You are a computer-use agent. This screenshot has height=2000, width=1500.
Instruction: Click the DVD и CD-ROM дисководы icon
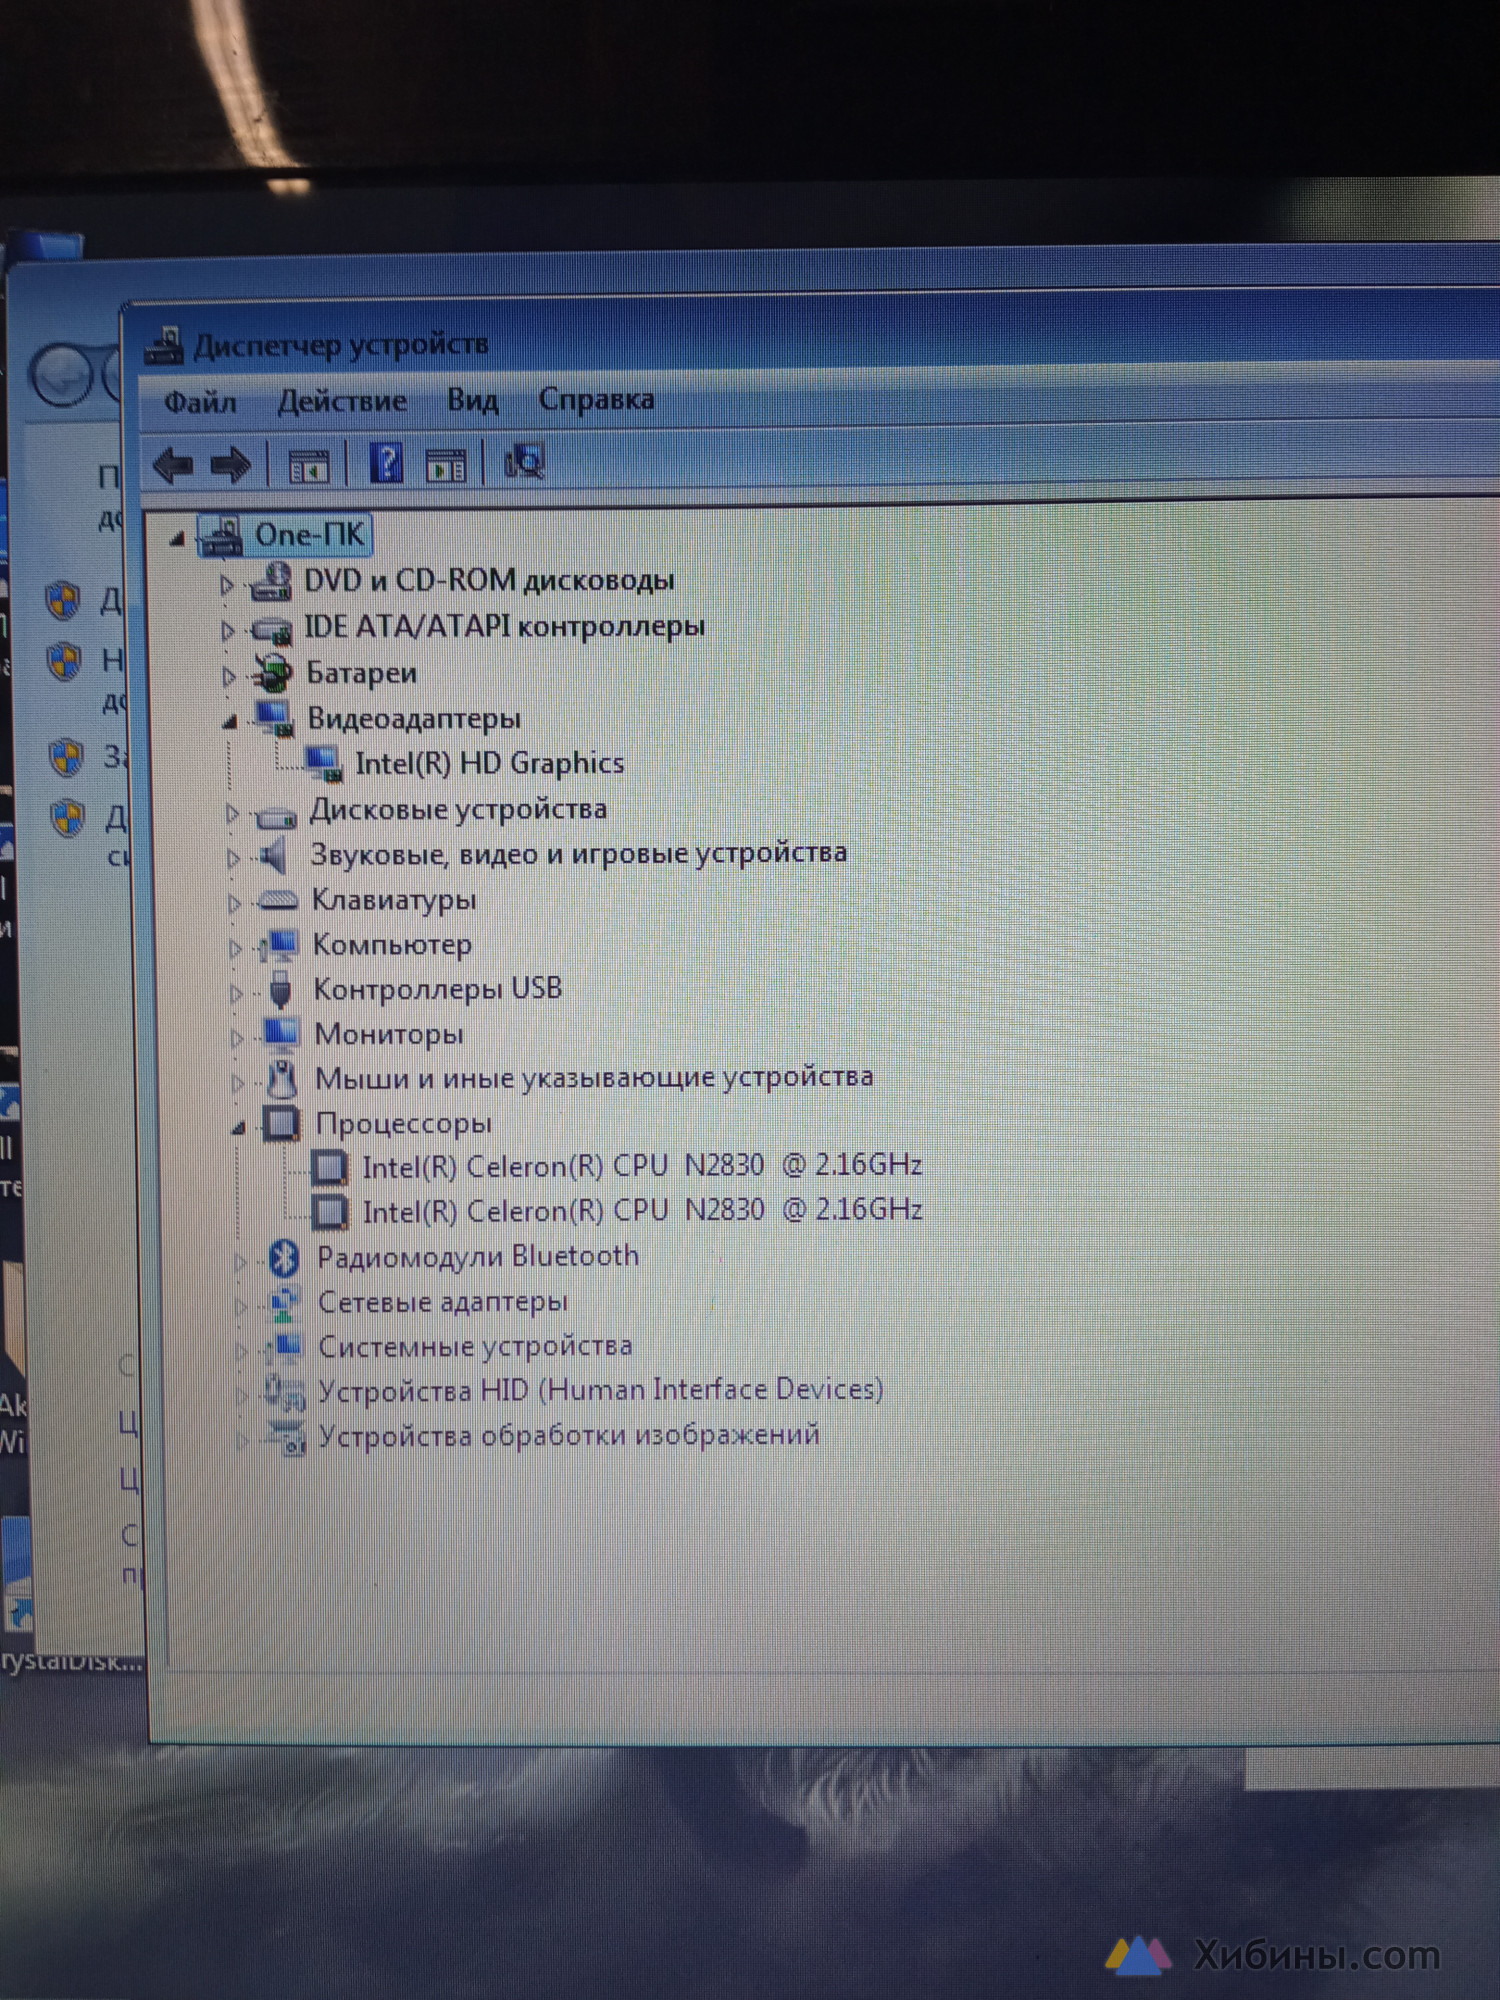pos(271,582)
